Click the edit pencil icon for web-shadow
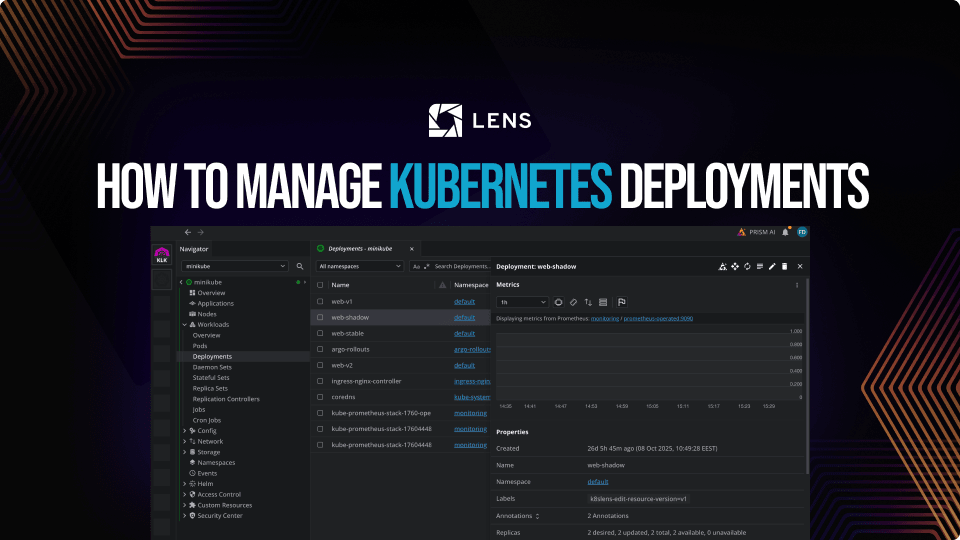This screenshot has height=540, width=960. click(772, 267)
